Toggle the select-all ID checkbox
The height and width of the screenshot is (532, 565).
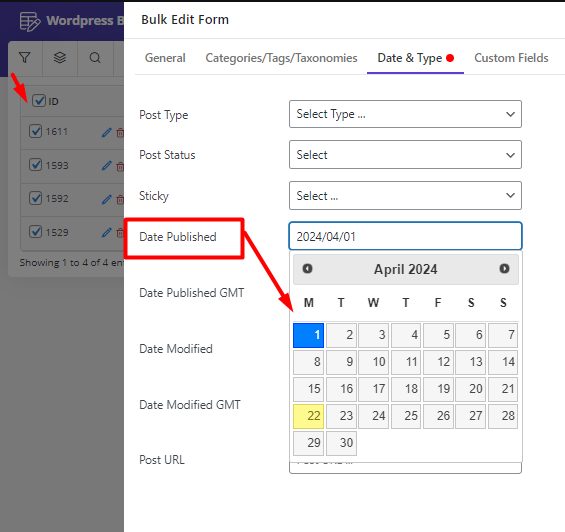[x=39, y=101]
